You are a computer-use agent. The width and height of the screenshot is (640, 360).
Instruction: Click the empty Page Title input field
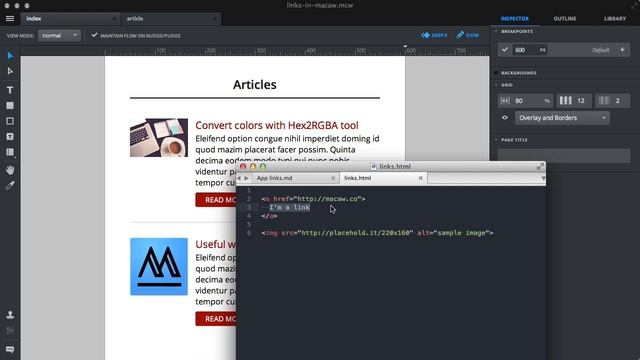[564, 156]
